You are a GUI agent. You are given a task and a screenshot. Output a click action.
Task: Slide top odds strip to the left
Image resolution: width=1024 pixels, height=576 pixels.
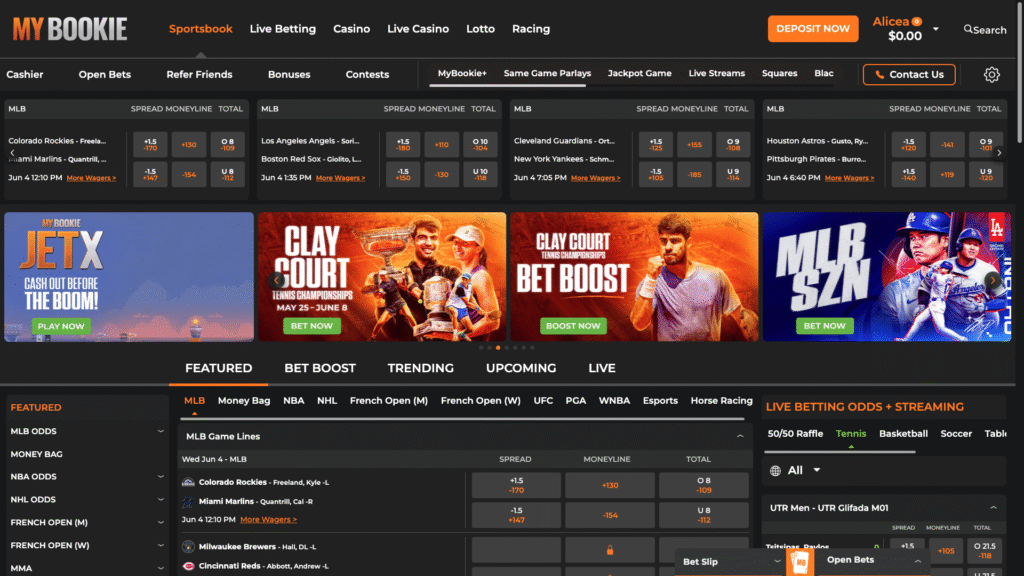point(12,153)
